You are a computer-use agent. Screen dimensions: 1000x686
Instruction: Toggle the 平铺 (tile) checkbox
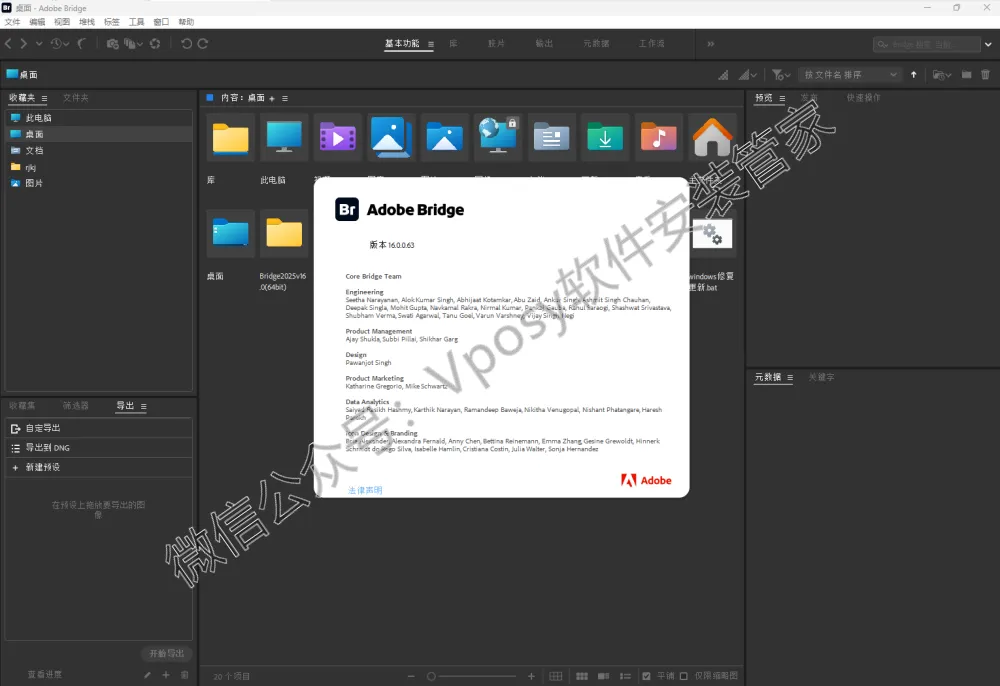click(x=647, y=677)
